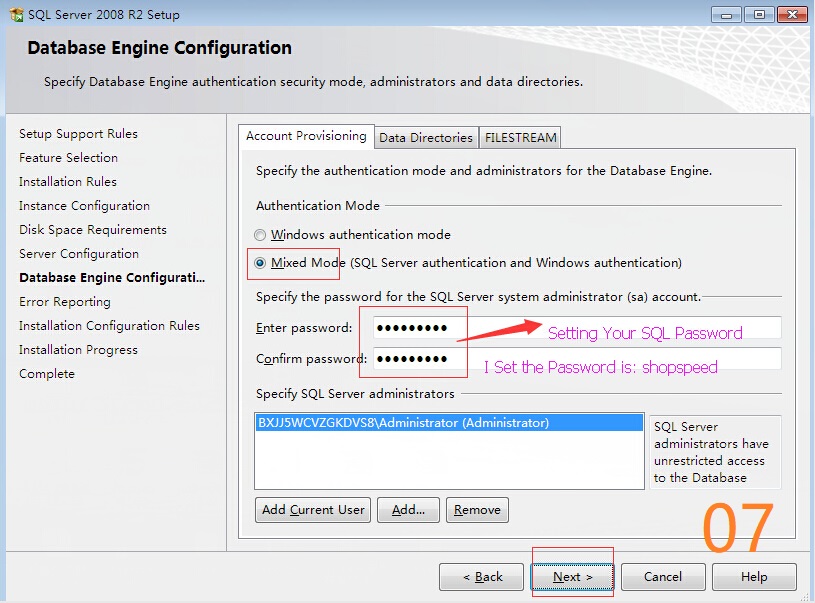Select Windows authentication mode radio button
Image resolution: width=815 pixels, height=603 pixels.
pos(261,235)
